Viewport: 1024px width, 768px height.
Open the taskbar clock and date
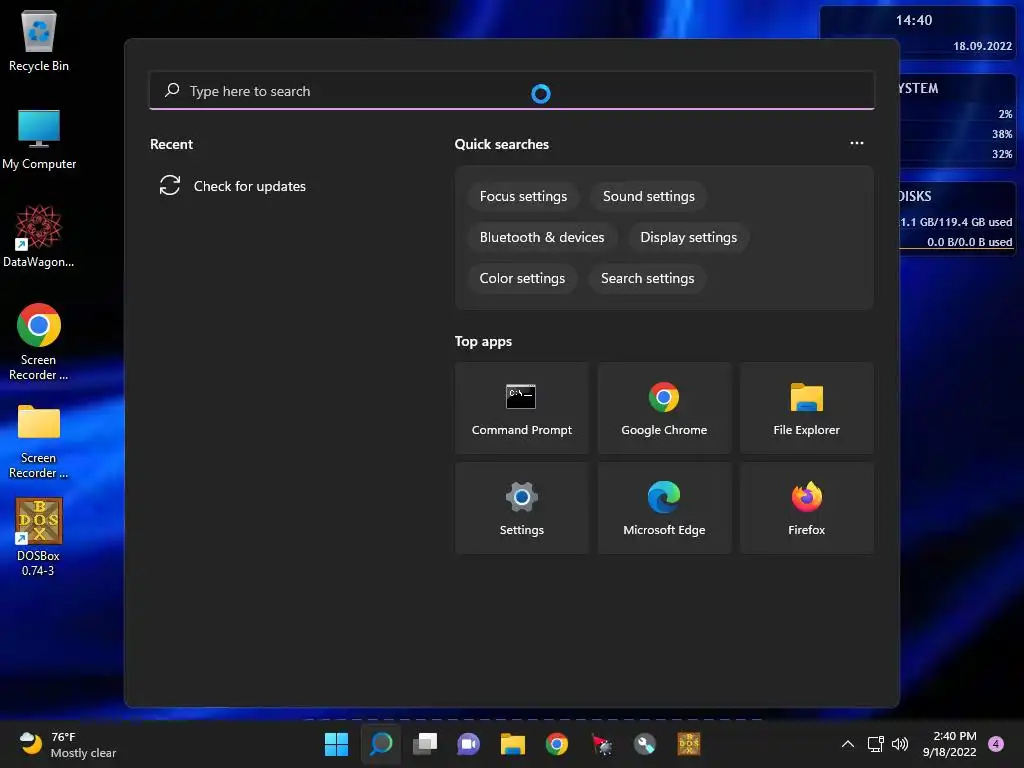tap(950, 744)
